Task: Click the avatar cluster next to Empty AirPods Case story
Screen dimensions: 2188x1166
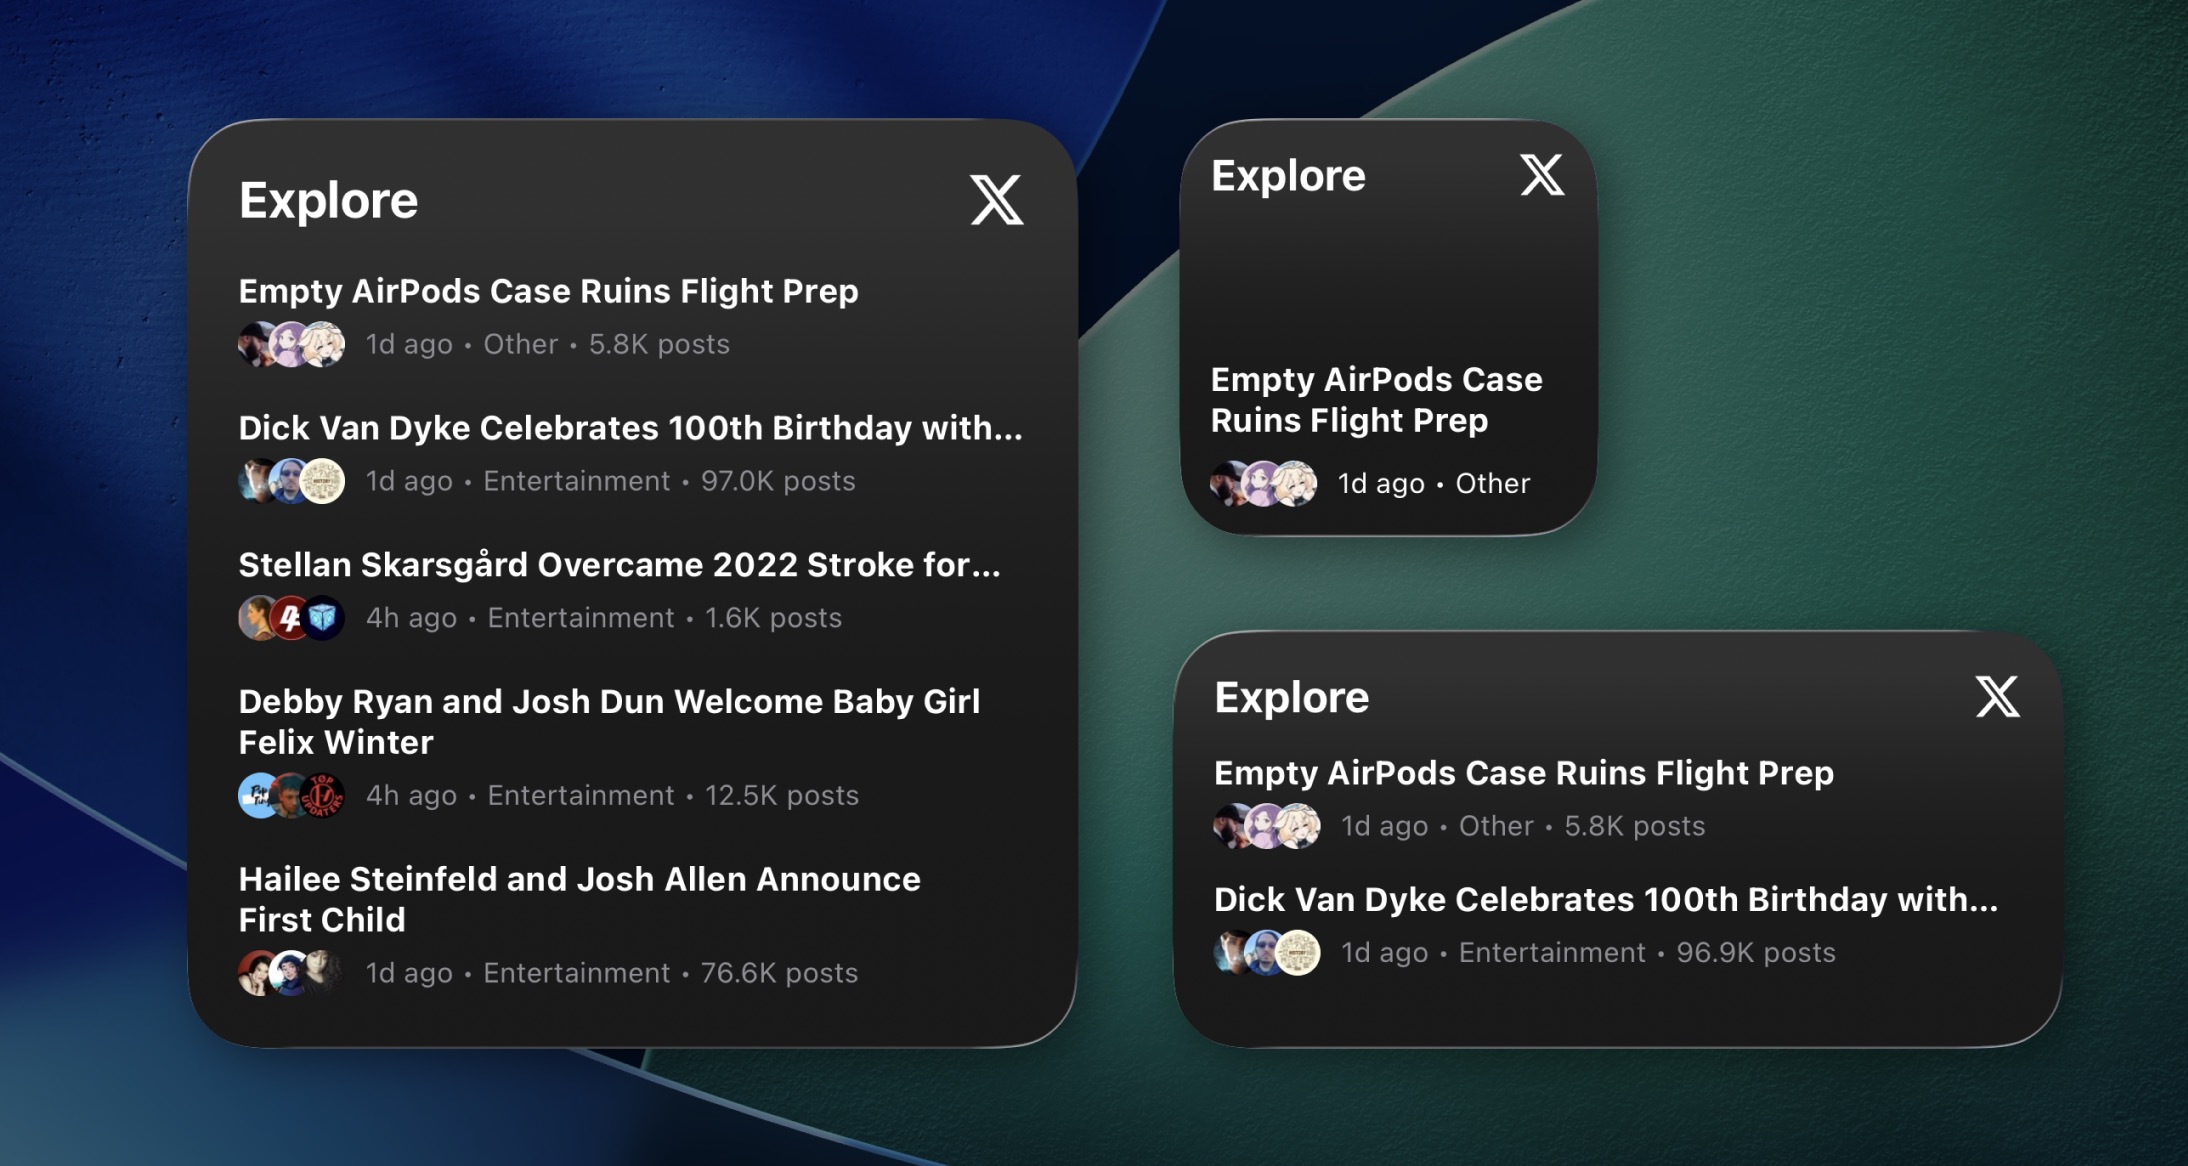Action: click(292, 343)
